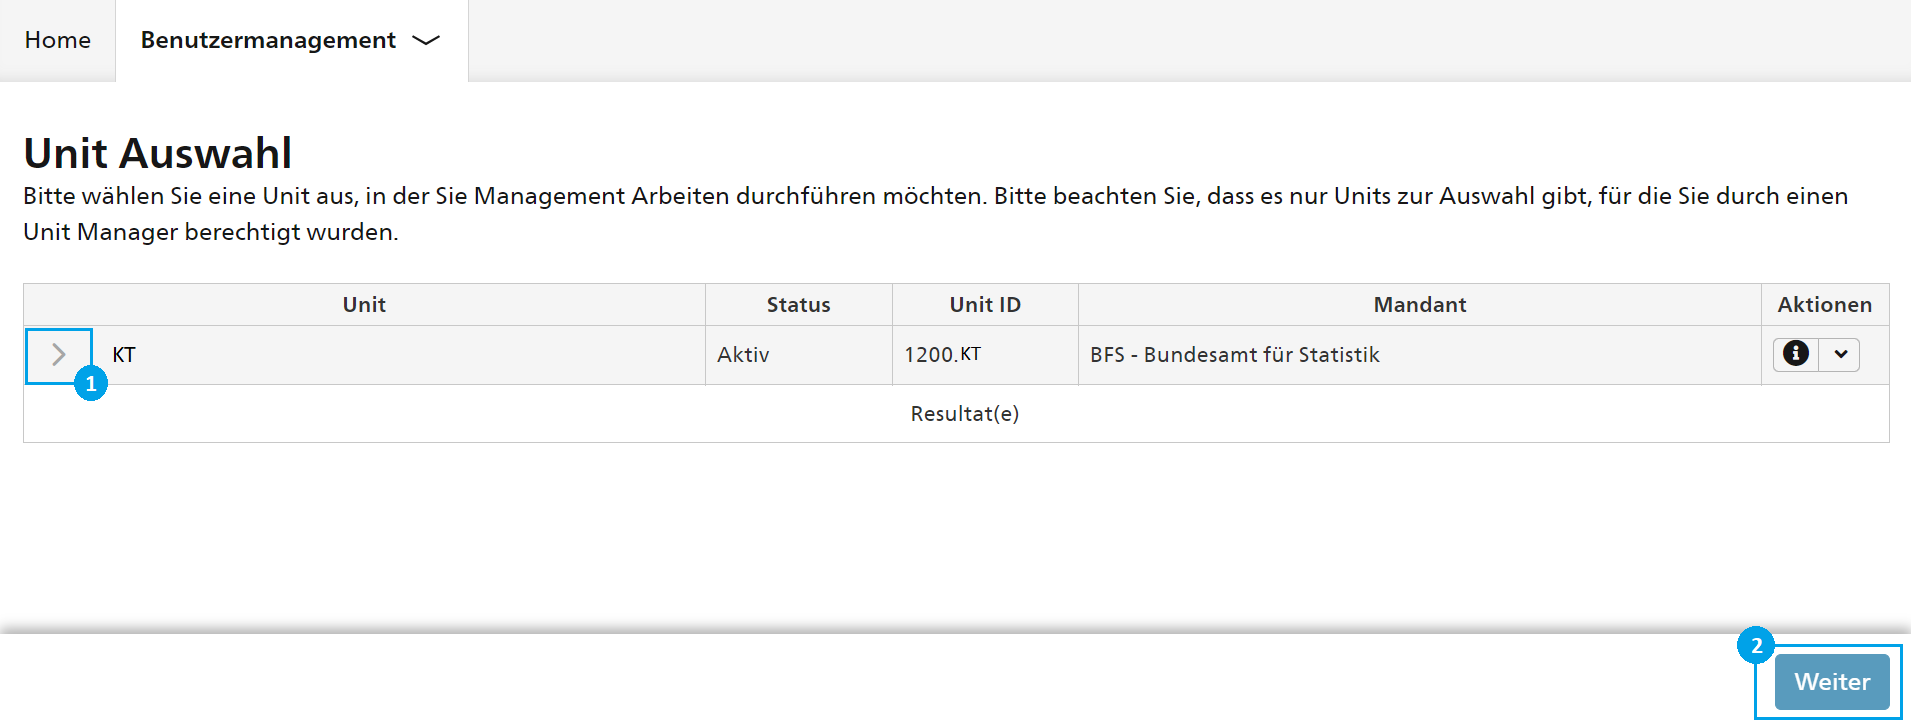Click the Unit ID column header
This screenshot has height=726, width=1911.
[985, 305]
